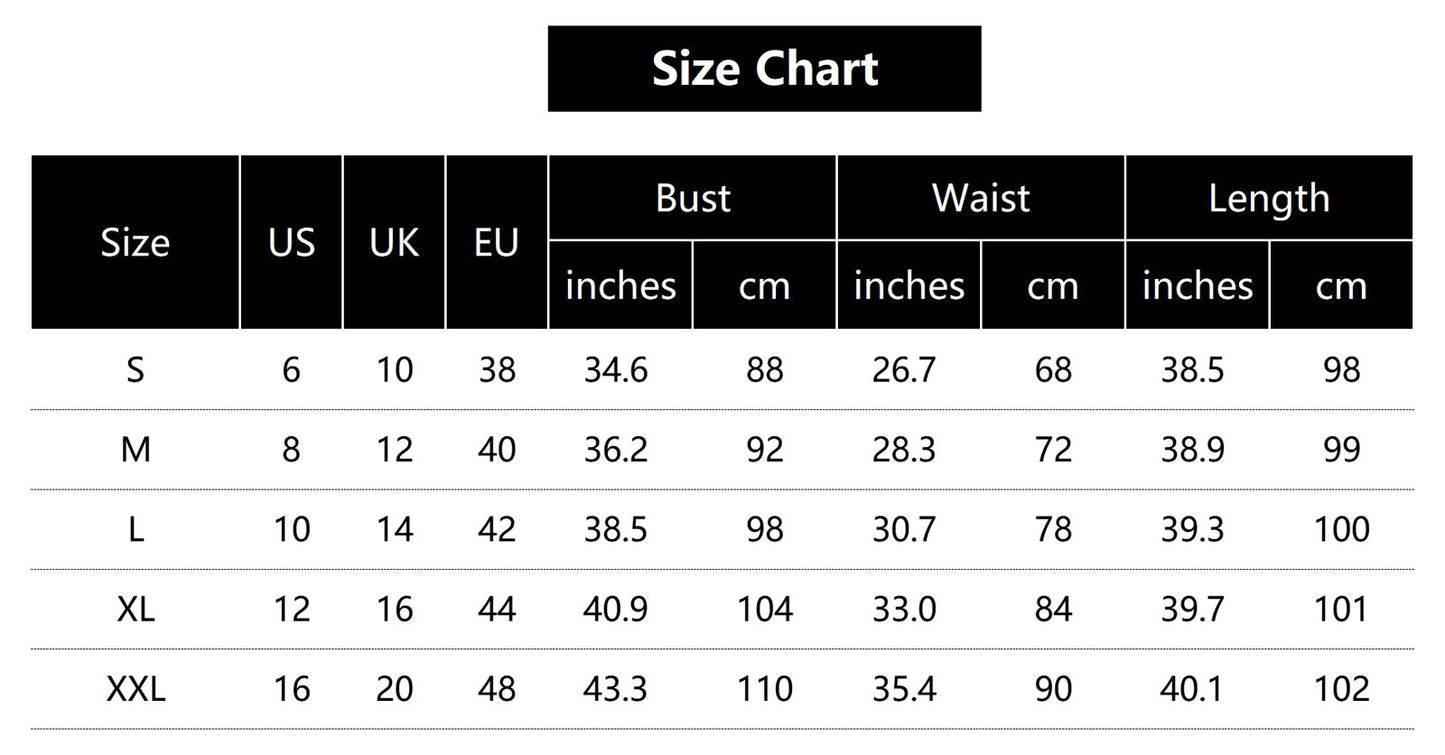Click the Size Chart title banner
Viewport: 1445px width, 755px height.
pyautogui.click(x=764, y=68)
